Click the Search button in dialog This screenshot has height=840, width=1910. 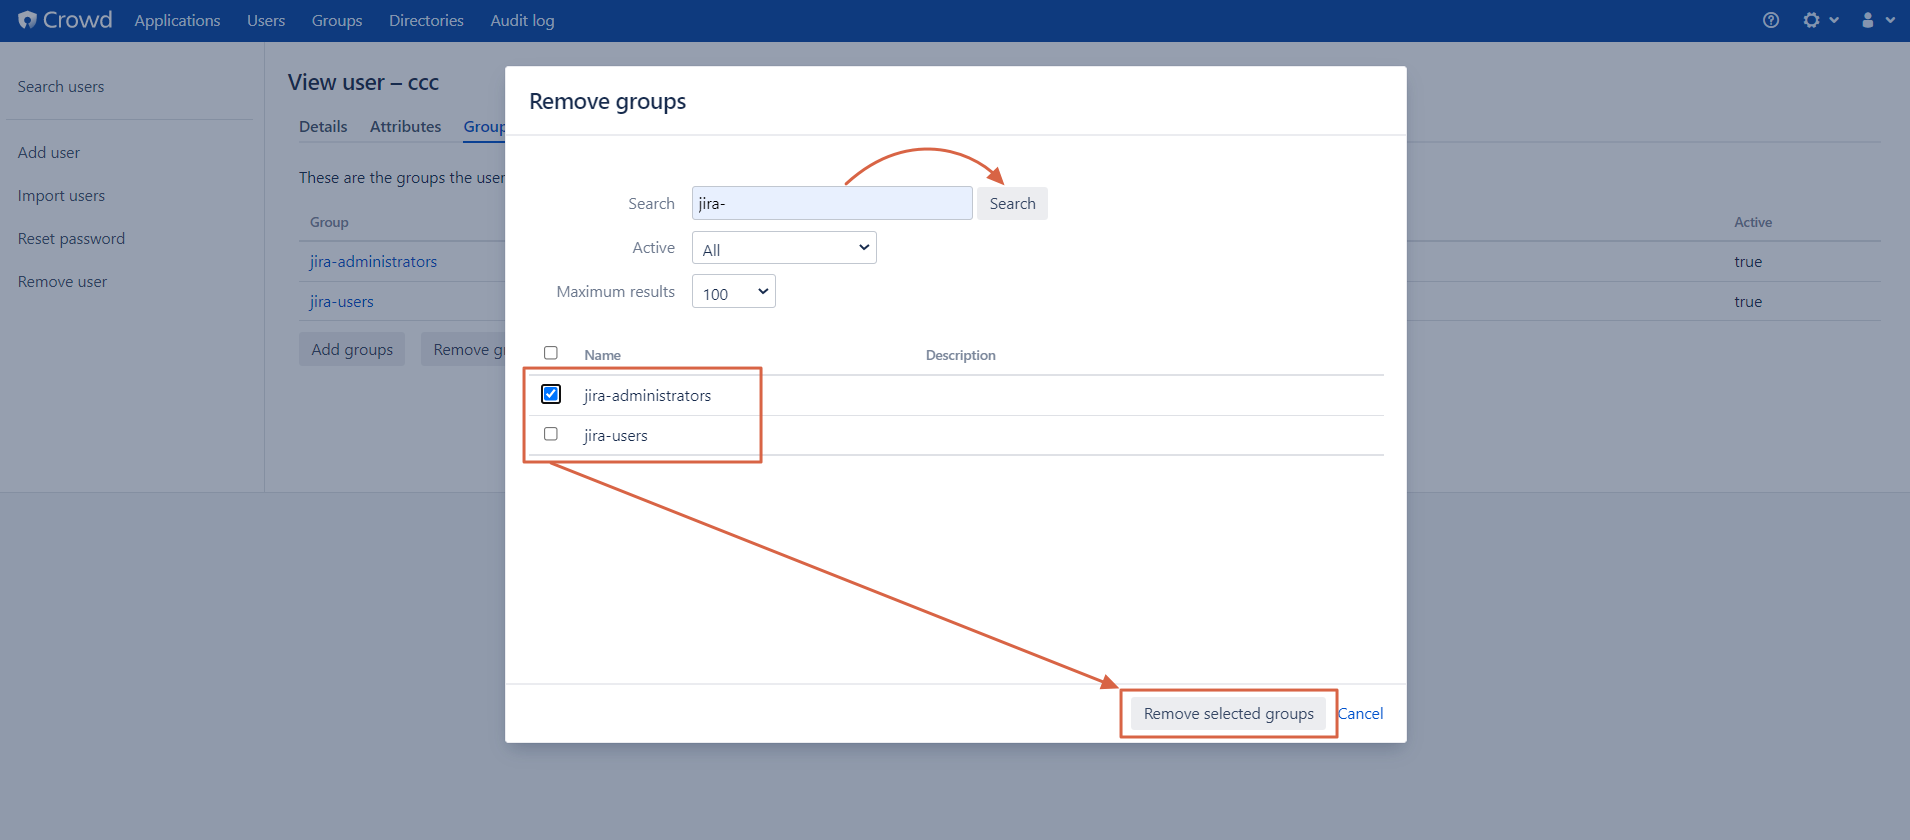pyautogui.click(x=1012, y=203)
